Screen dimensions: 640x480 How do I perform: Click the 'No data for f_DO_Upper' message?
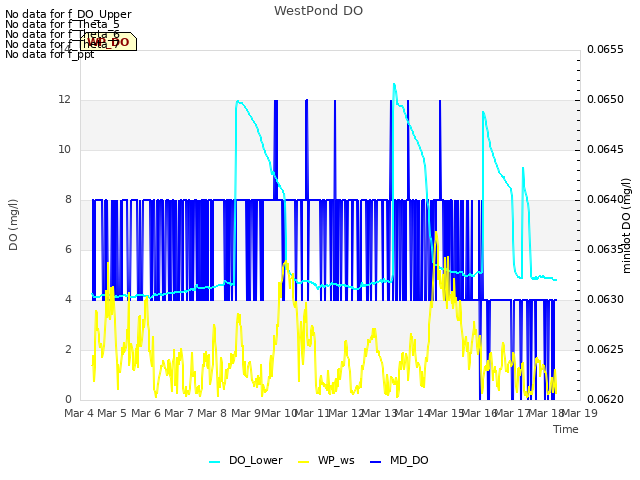tap(68, 14)
